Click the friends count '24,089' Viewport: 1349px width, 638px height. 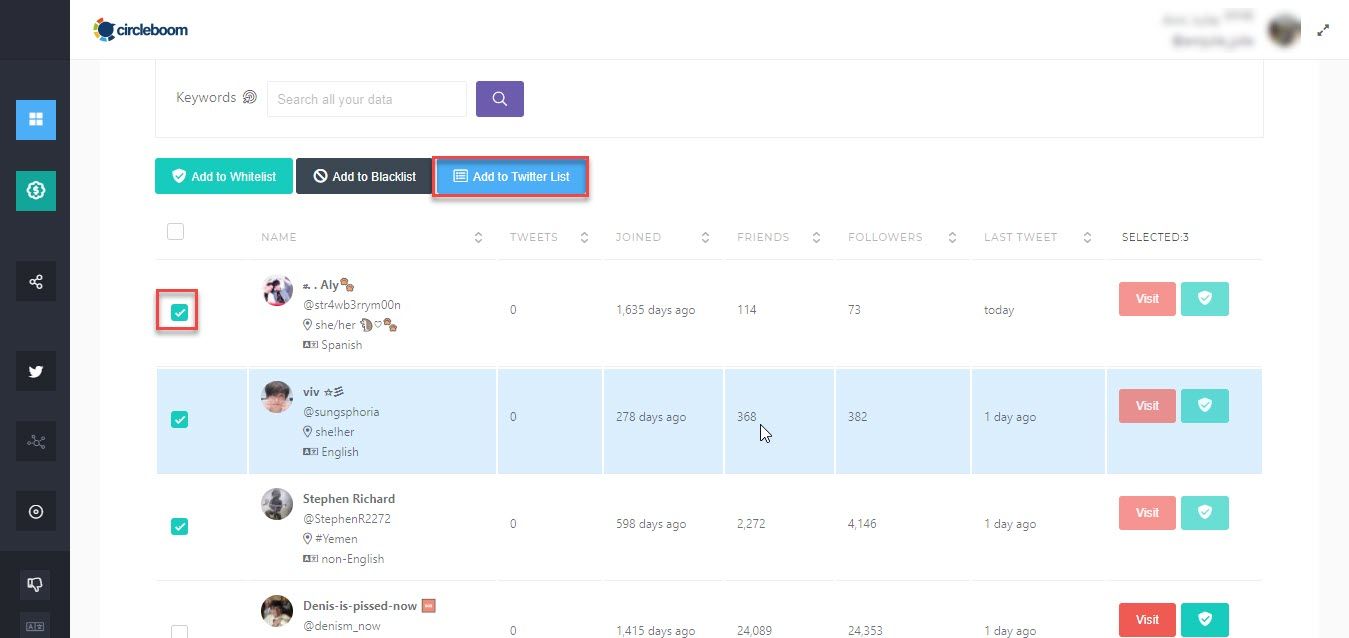click(x=755, y=631)
